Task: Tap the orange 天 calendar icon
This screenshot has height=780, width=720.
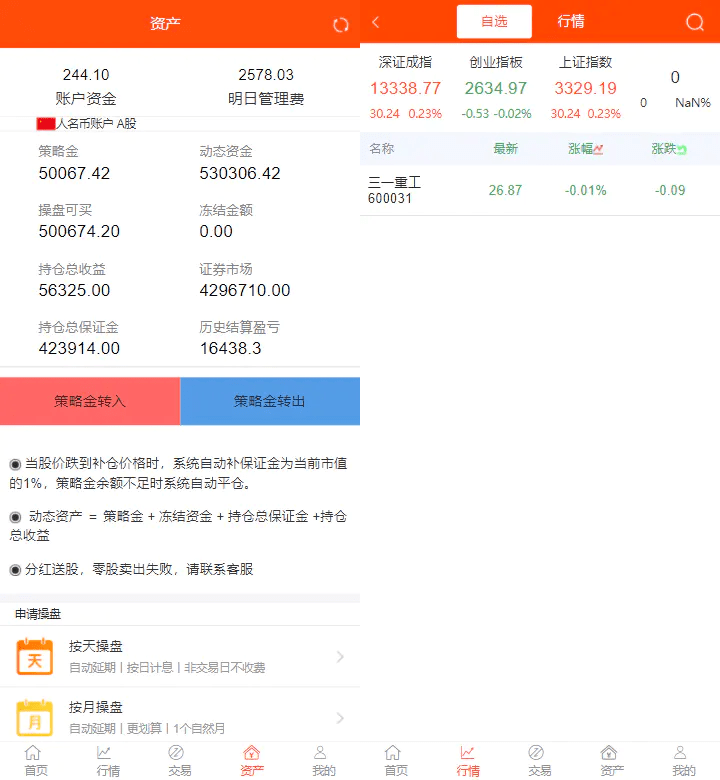Action: 35,657
